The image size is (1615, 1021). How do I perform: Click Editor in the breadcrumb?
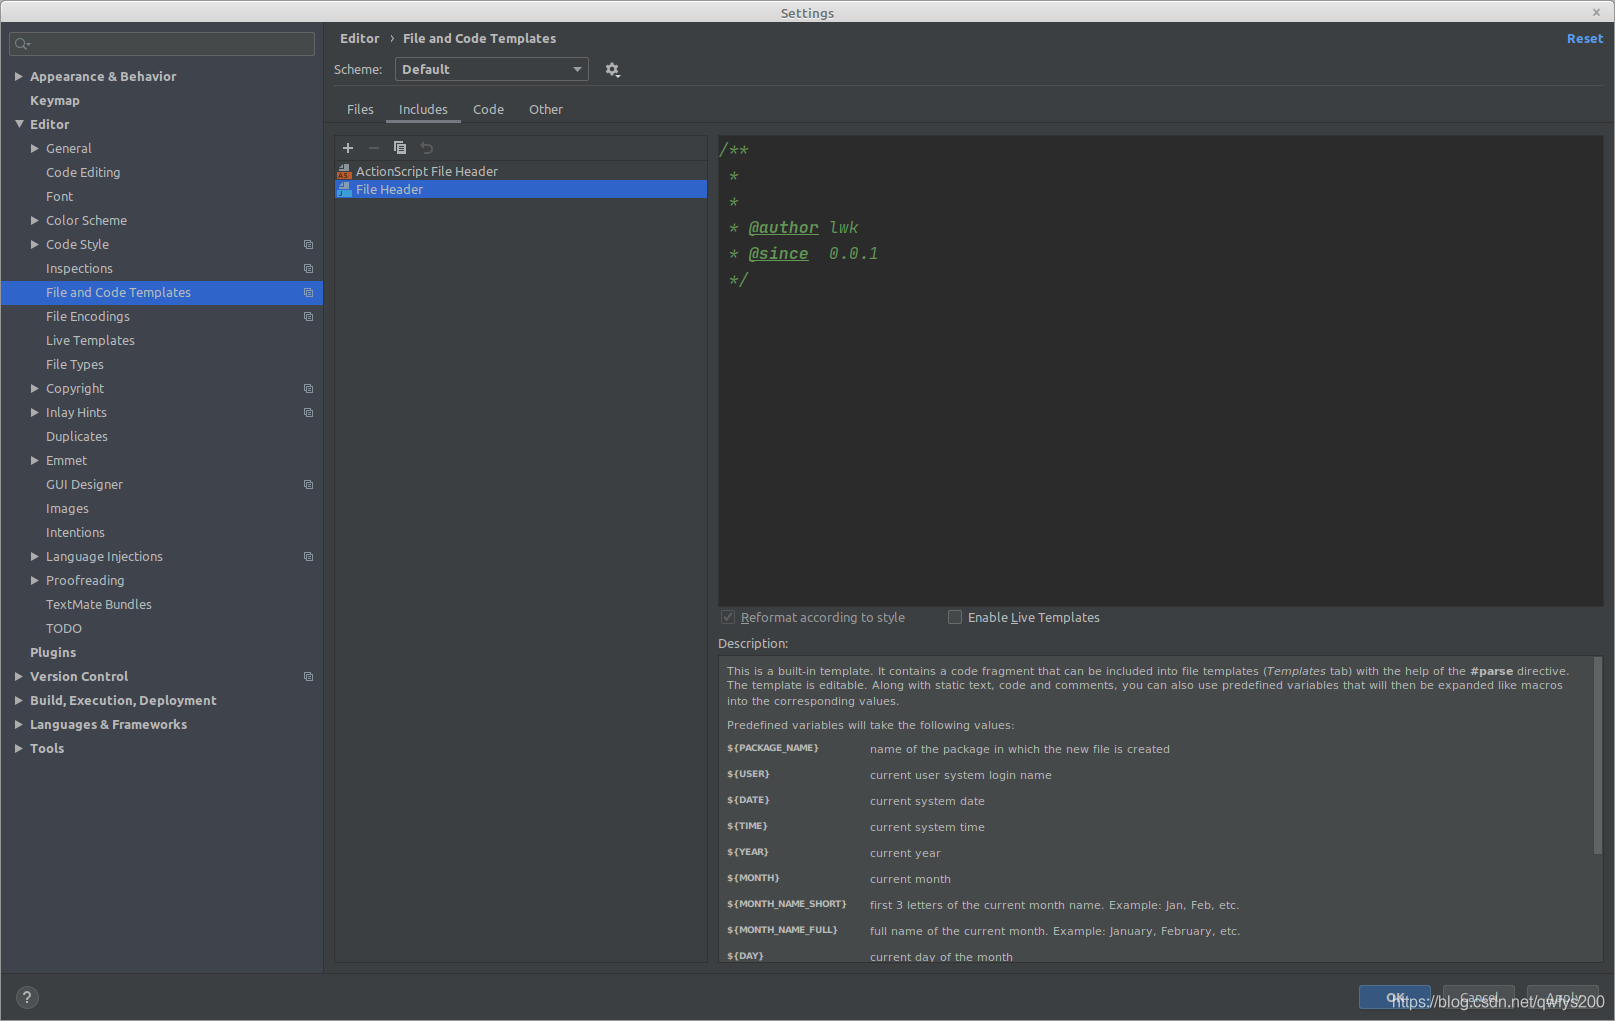(359, 39)
